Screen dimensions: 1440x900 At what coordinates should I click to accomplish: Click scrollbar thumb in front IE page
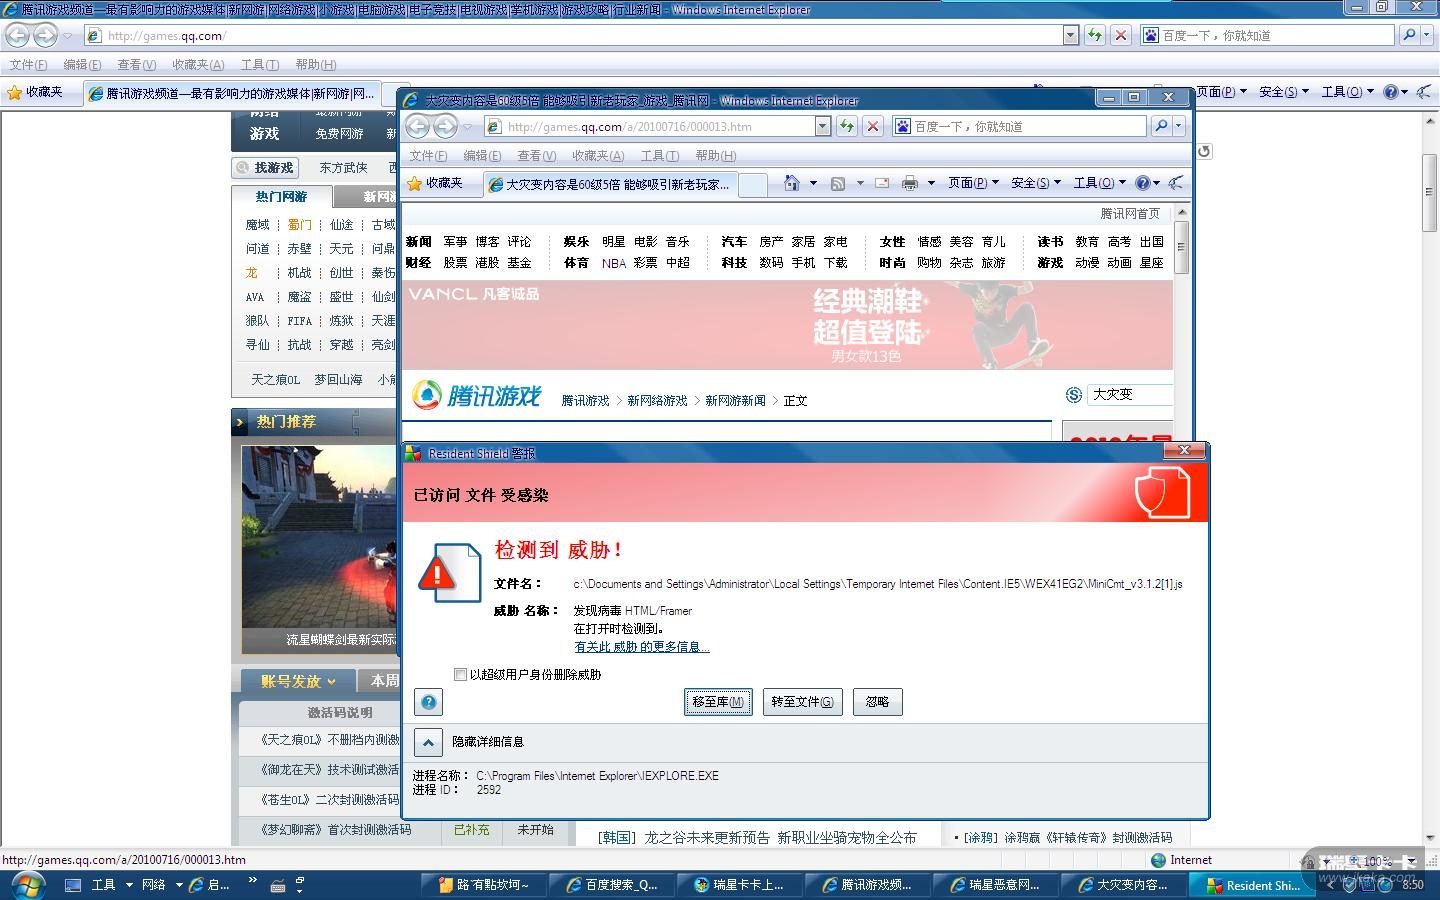[x=1181, y=247]
